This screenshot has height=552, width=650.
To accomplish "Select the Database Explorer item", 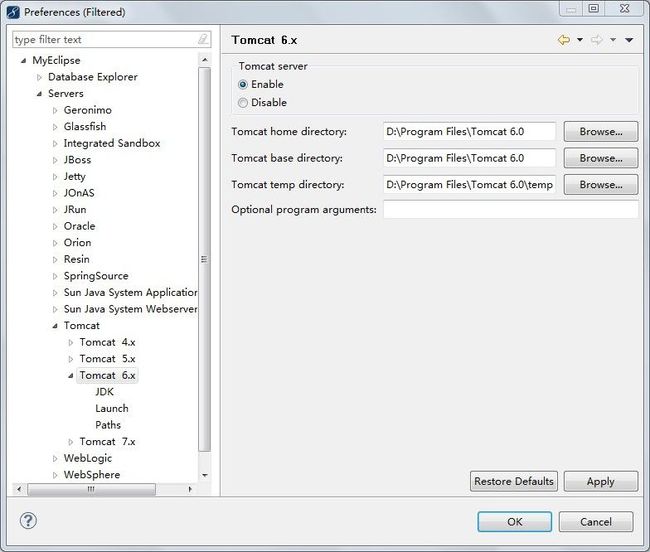I will coord(93,77).
